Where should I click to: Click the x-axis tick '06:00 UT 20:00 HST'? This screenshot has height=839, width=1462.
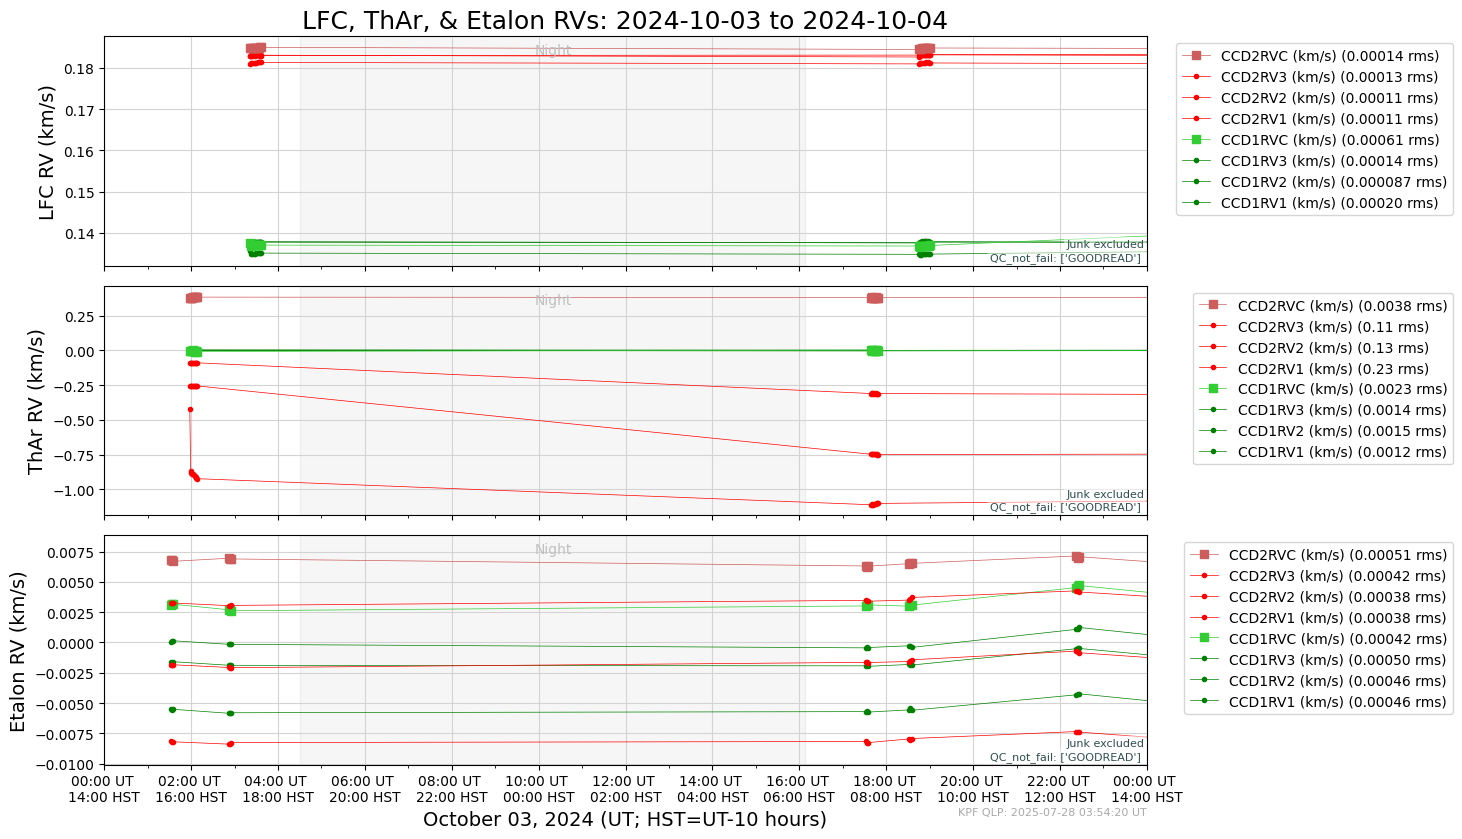[x=364, y=789]
